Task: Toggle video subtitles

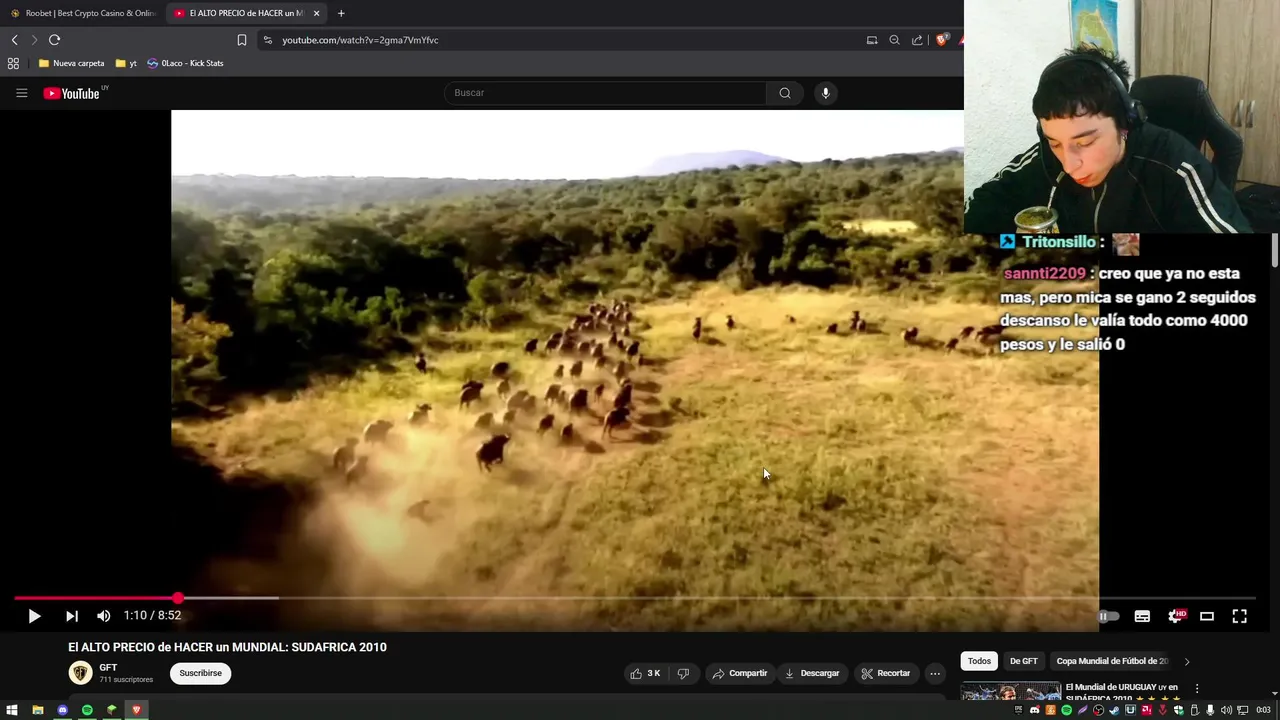Action: point(1142,616)
